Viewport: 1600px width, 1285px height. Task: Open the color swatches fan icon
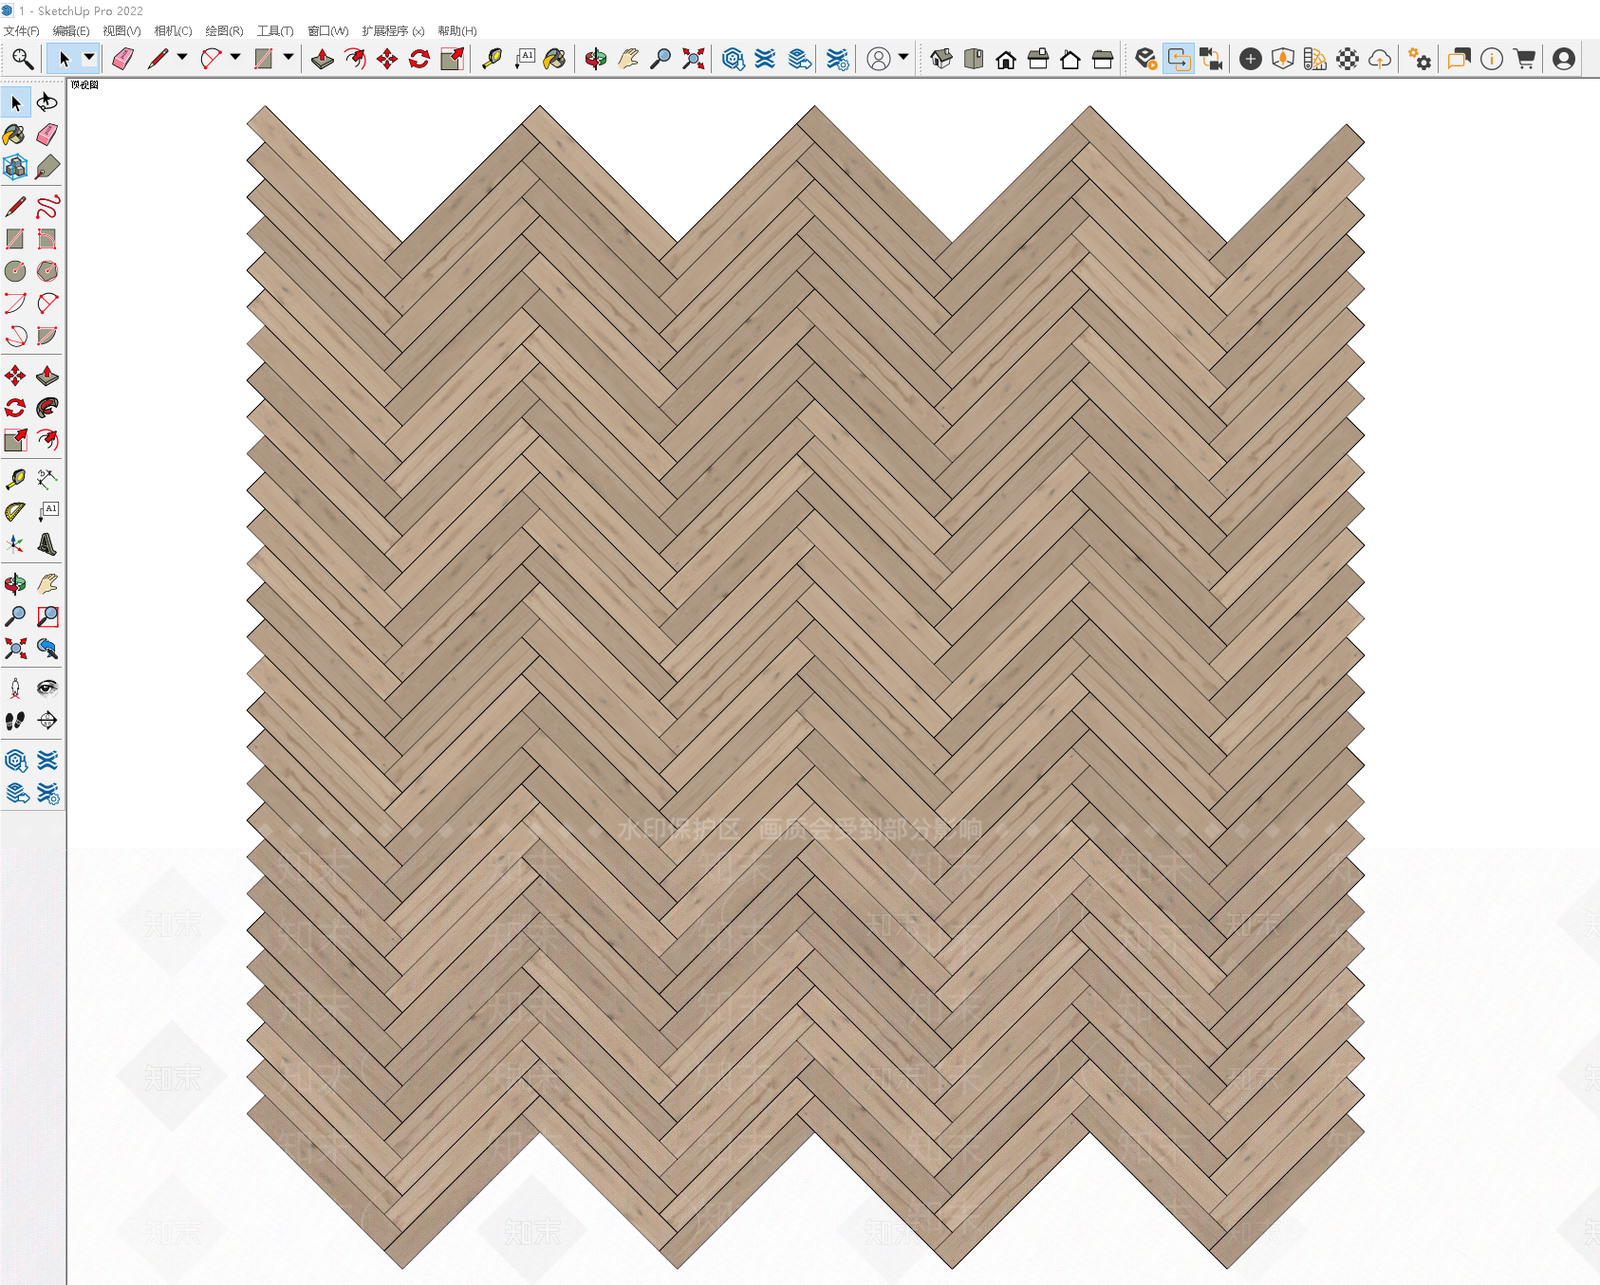click(1315, 59)
